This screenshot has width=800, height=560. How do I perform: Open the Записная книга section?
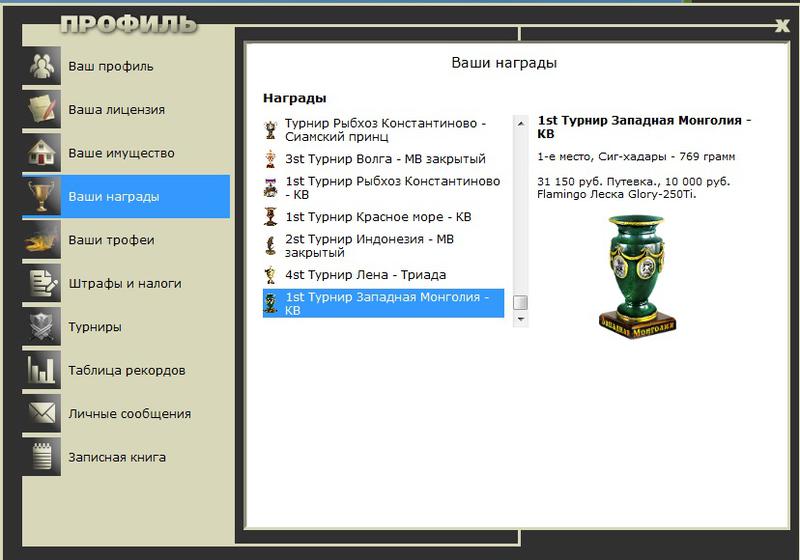[126, 456]
